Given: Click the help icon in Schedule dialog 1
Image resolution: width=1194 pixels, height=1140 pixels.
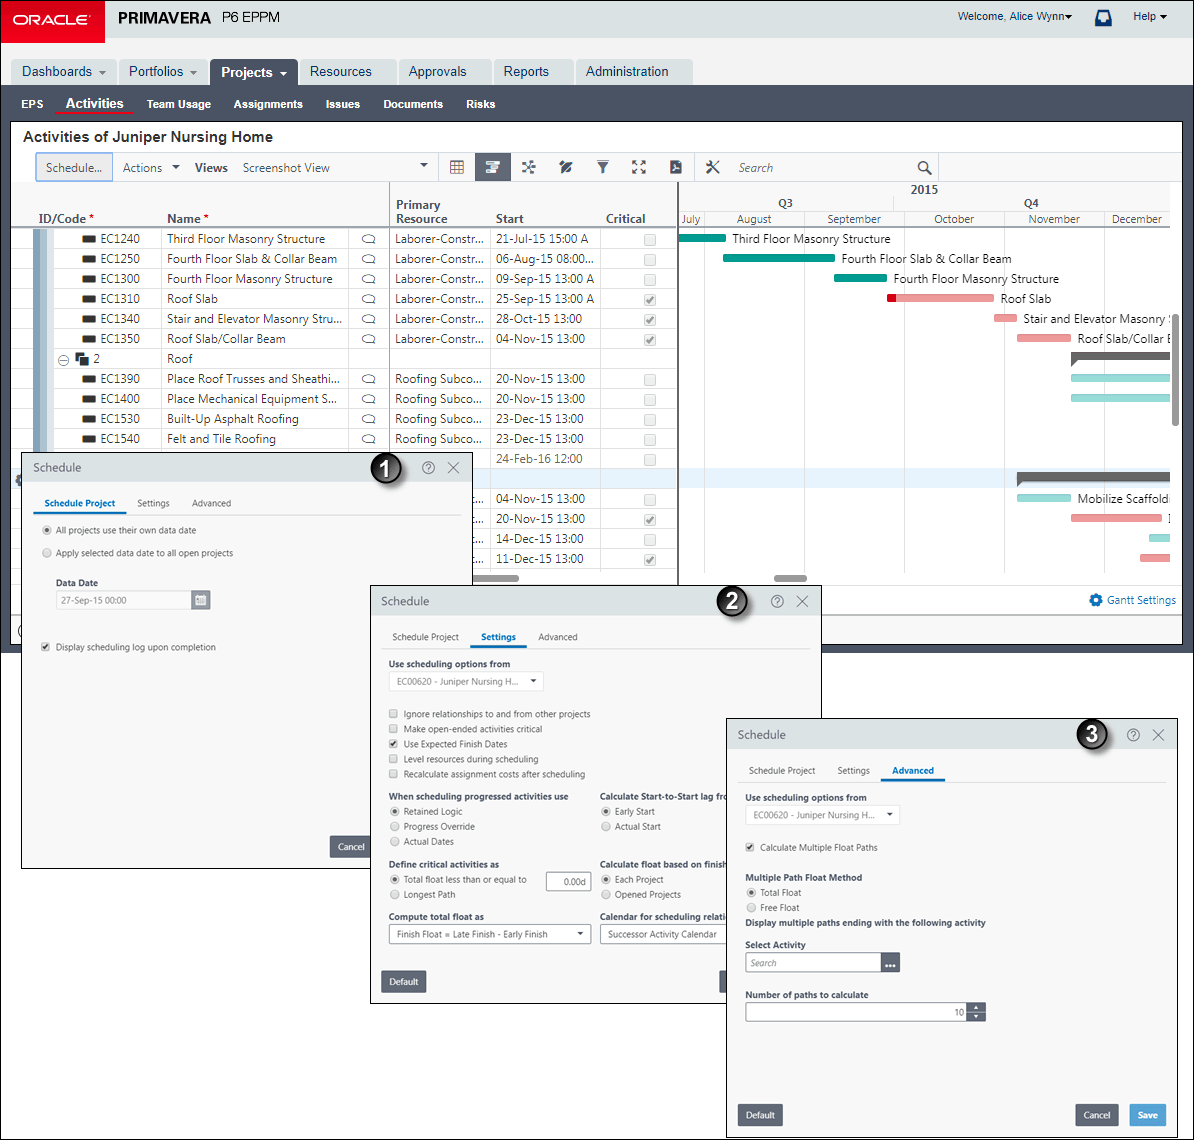Looking at the screenshot, I should coord(429,468).
